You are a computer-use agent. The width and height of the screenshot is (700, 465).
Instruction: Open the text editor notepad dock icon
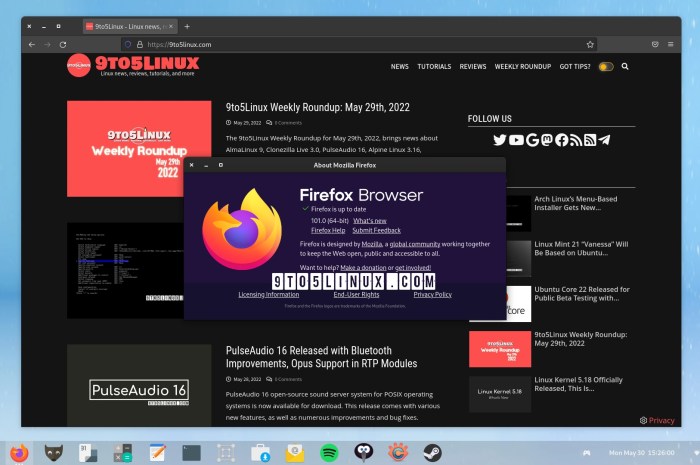click(157, 453)
